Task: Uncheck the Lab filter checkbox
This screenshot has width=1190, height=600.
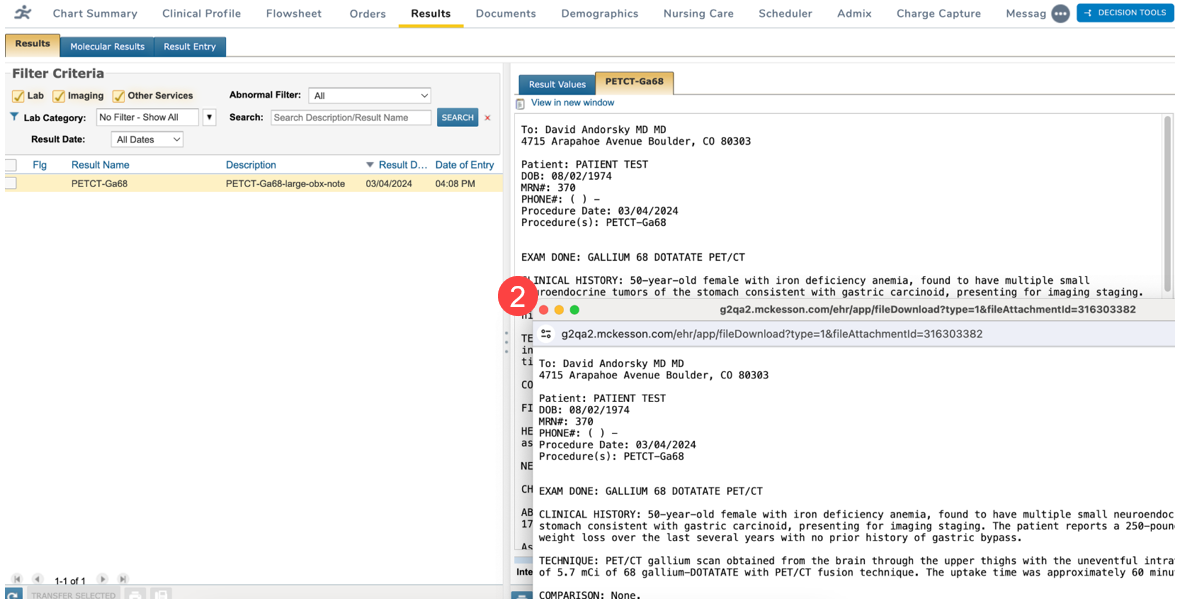Action: [x=18, y=96]
